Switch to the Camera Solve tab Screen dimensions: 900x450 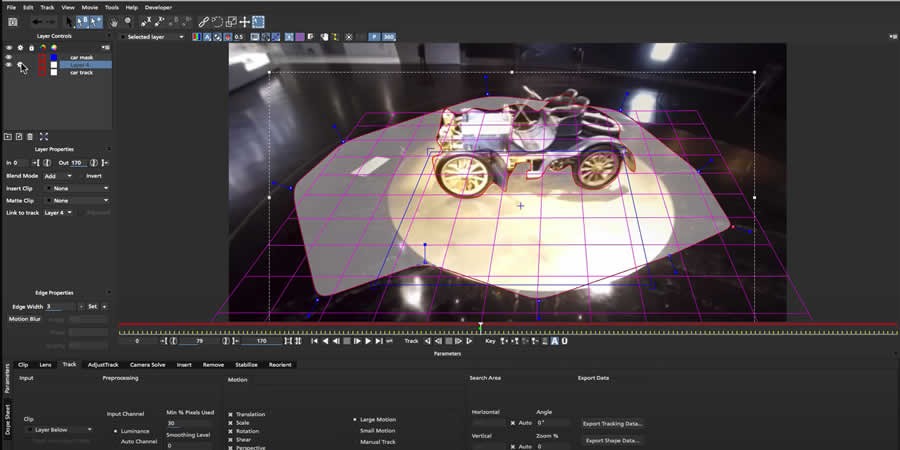pos(149,364)
